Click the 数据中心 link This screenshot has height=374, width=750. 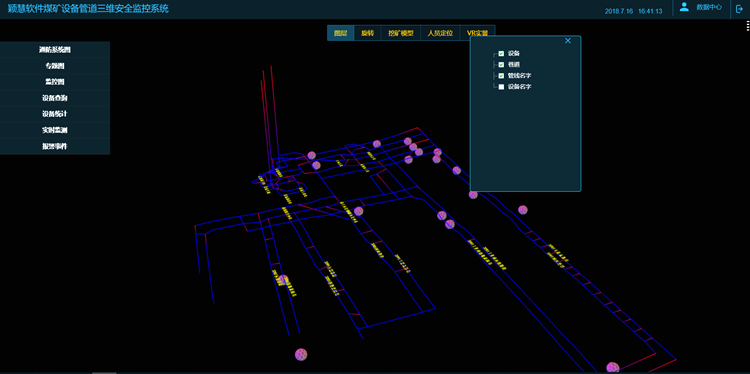pyautogui.click(x=709, y=7)
